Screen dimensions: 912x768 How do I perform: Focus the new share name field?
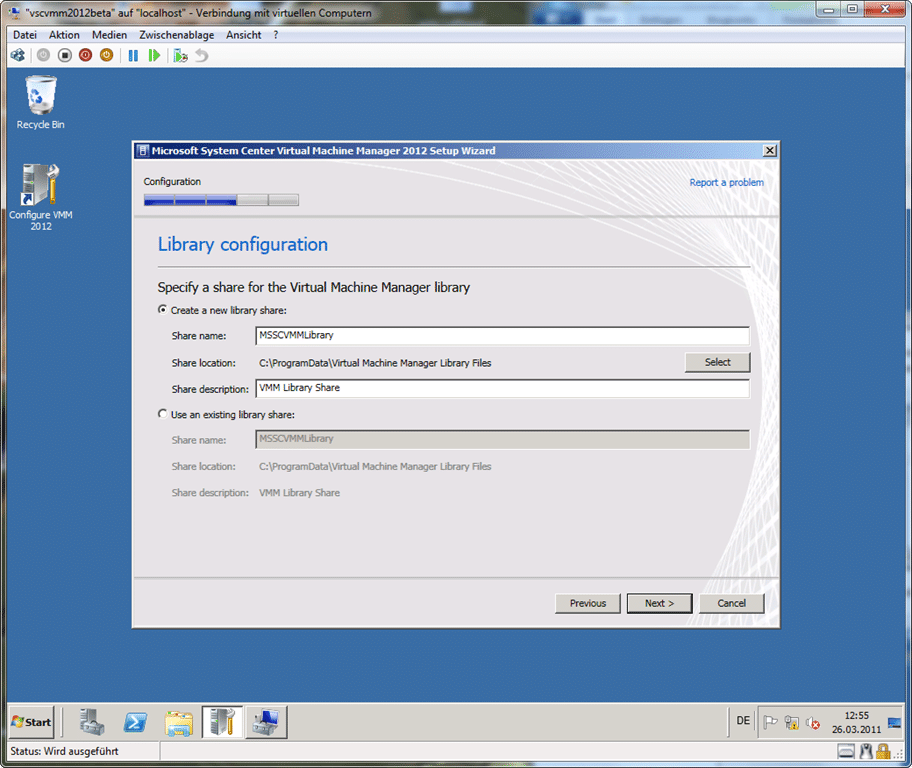[x=503, y=336]
